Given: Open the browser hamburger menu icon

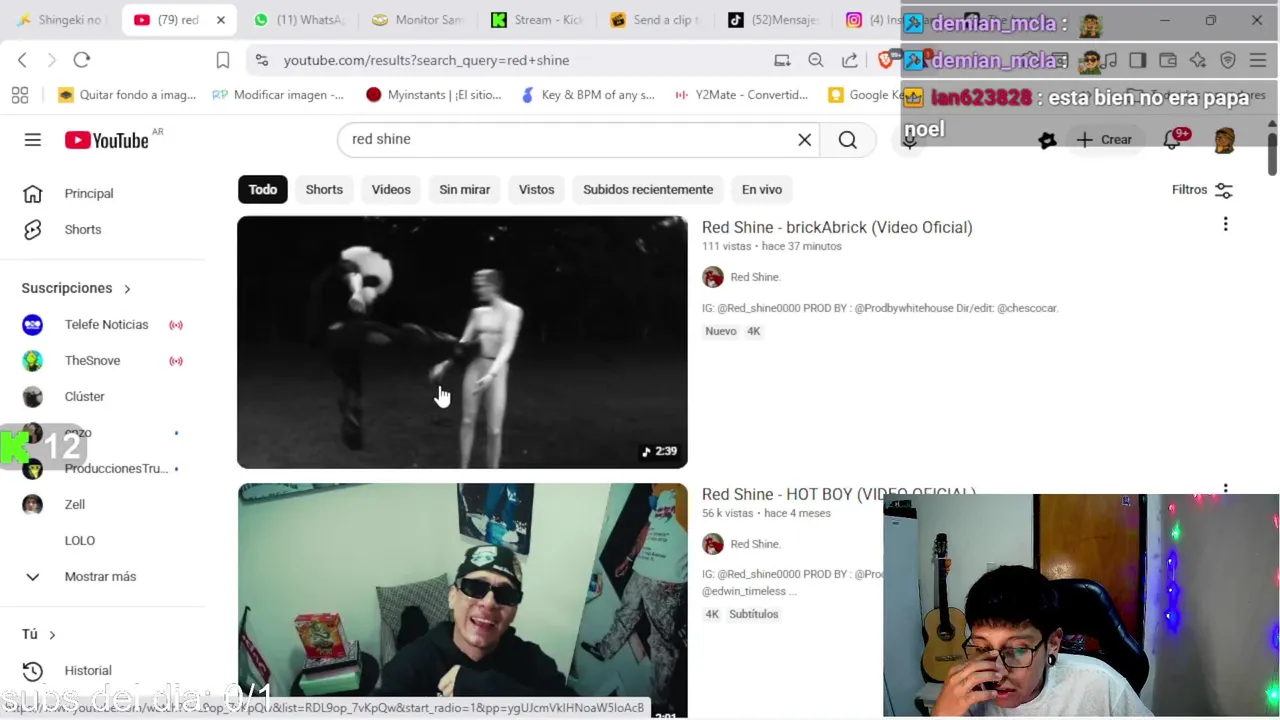Looking at the screenshot, I should [x=1257, y=60].
